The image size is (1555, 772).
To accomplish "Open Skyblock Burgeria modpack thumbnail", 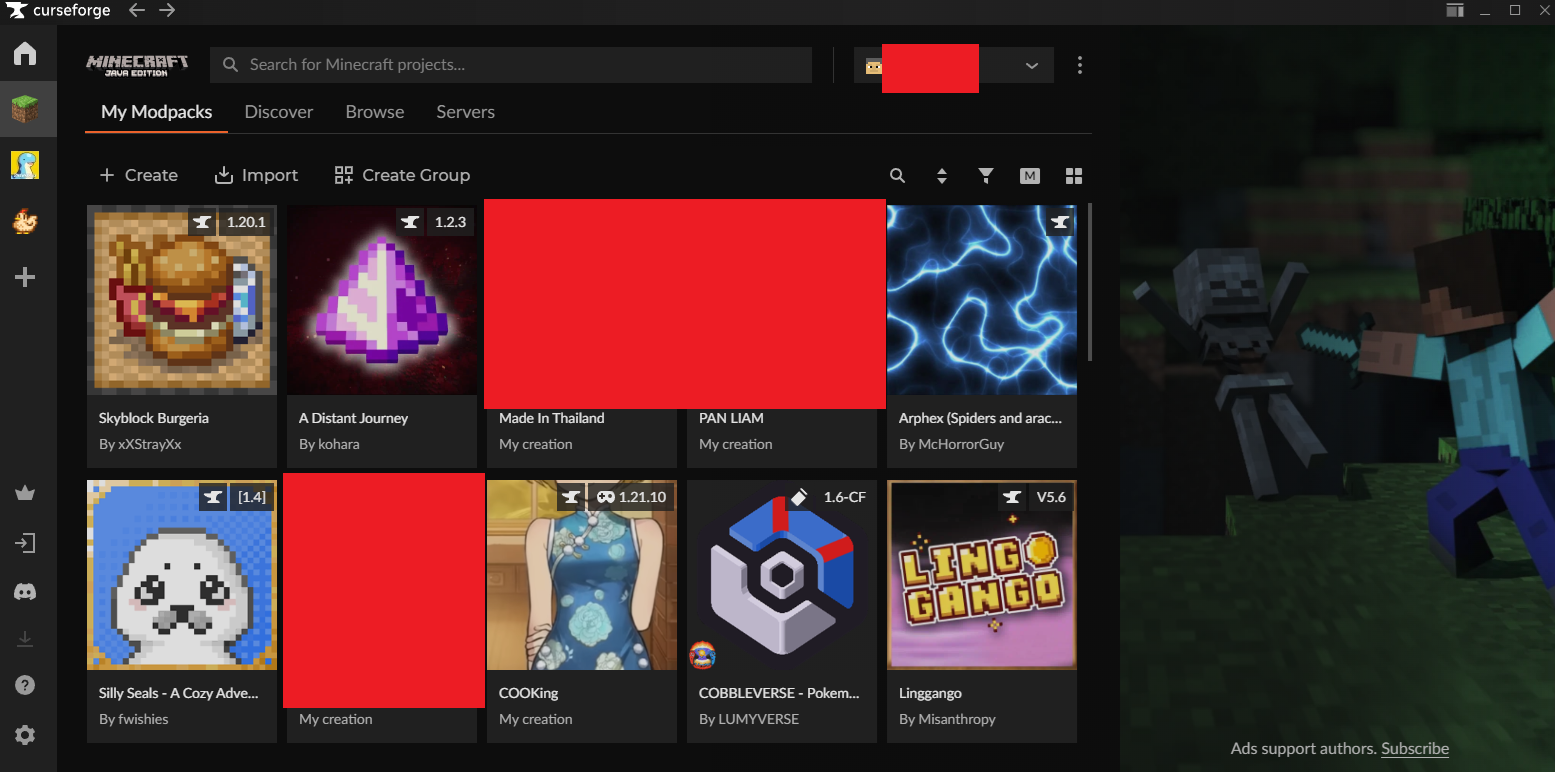I will (x=182, y=300).
